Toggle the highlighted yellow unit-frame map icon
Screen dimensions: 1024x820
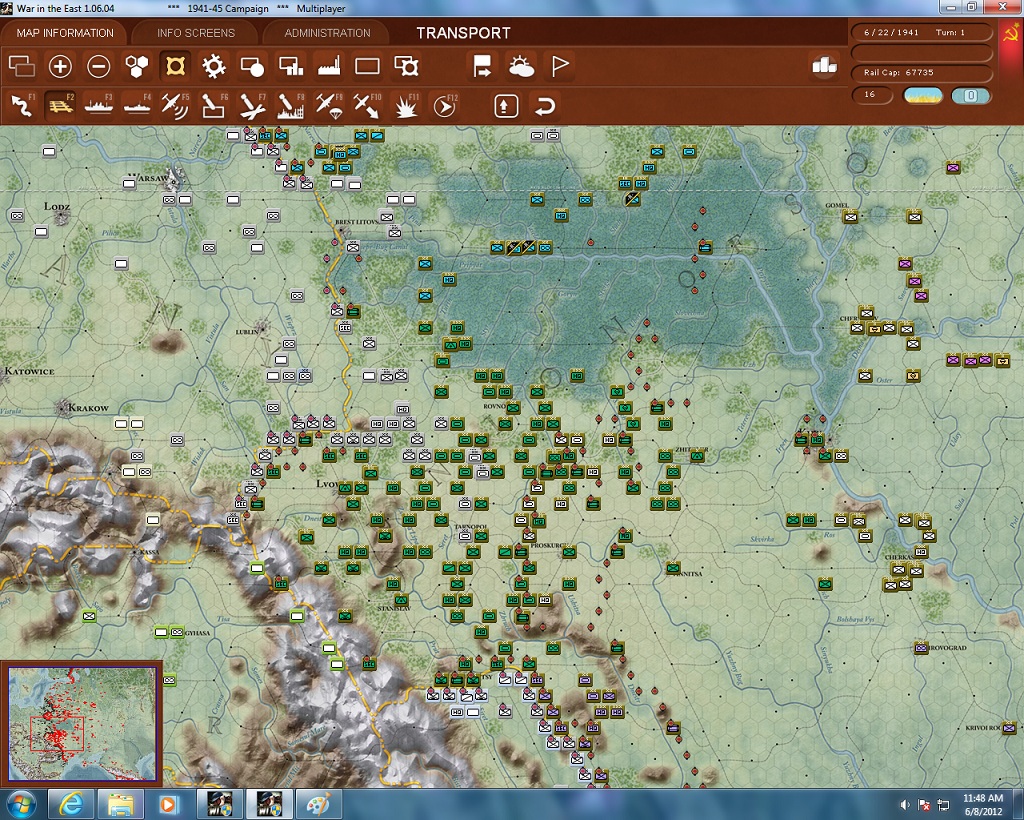click(175, 66)
